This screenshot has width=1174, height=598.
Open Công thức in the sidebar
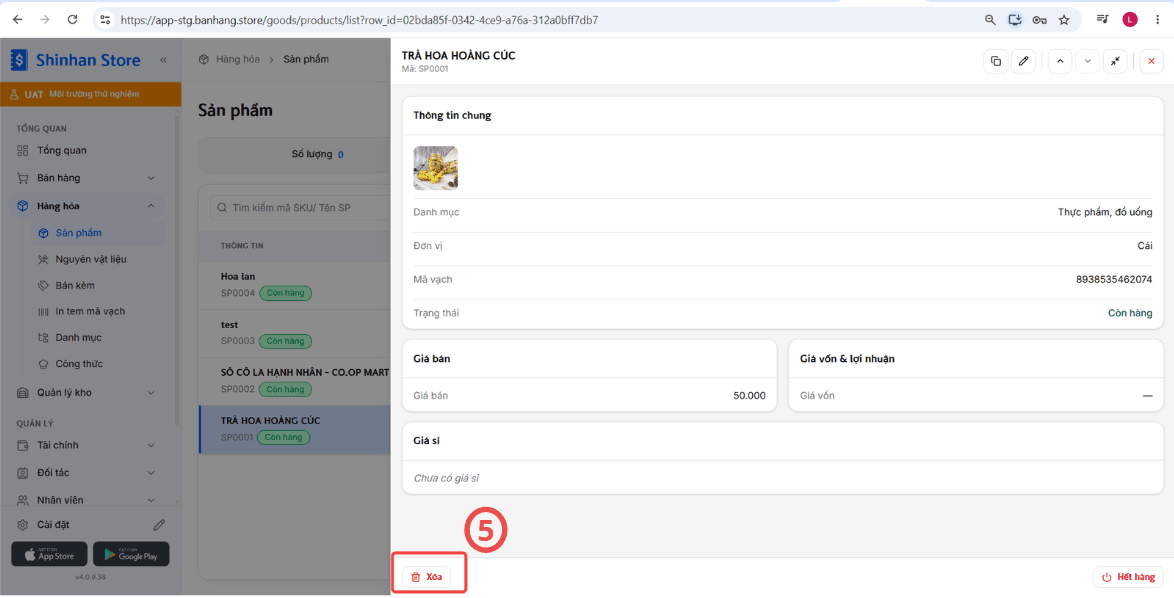tap(97, 364)
